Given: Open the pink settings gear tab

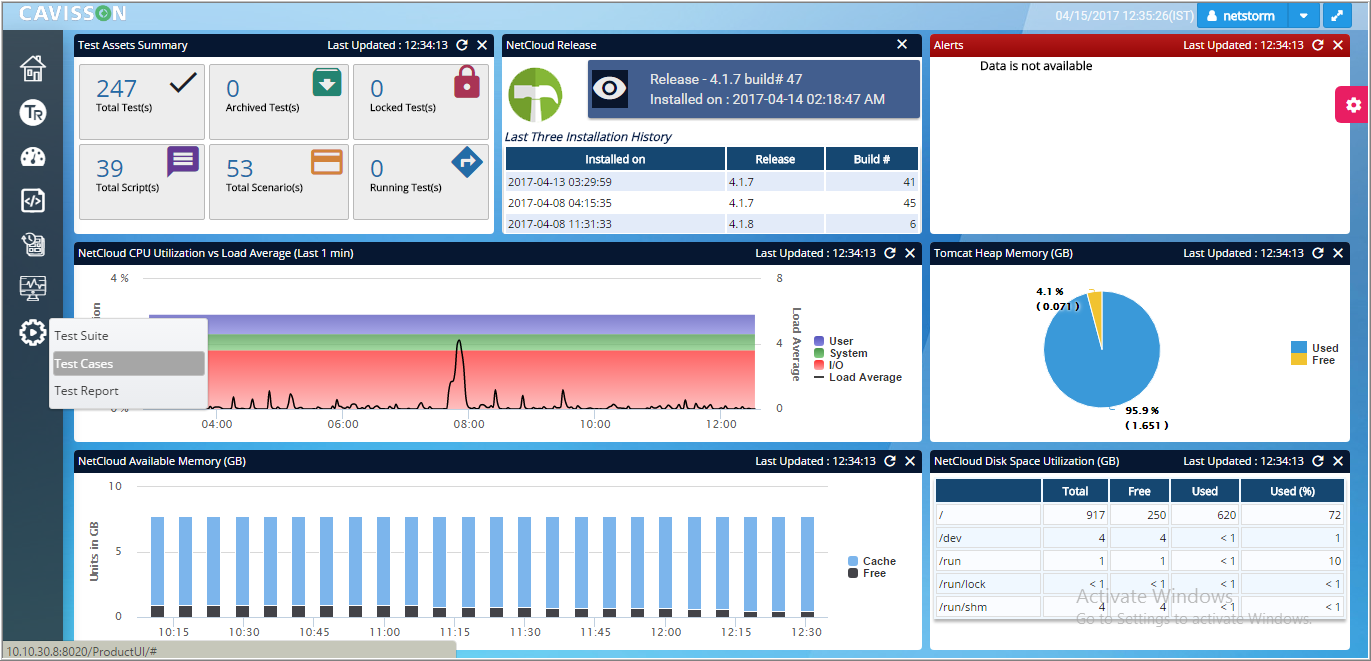Looking at the screenshot, I should 1352,105.
